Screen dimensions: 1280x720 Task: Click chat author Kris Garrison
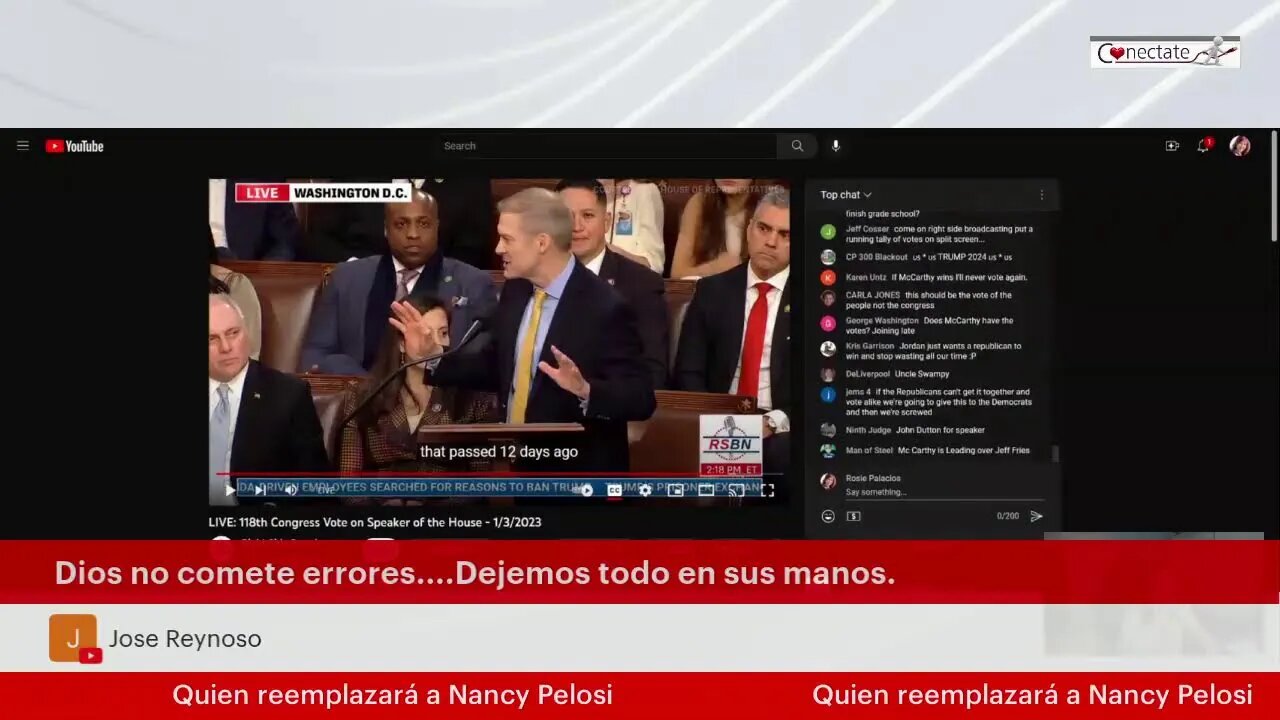tap(870, 346)
